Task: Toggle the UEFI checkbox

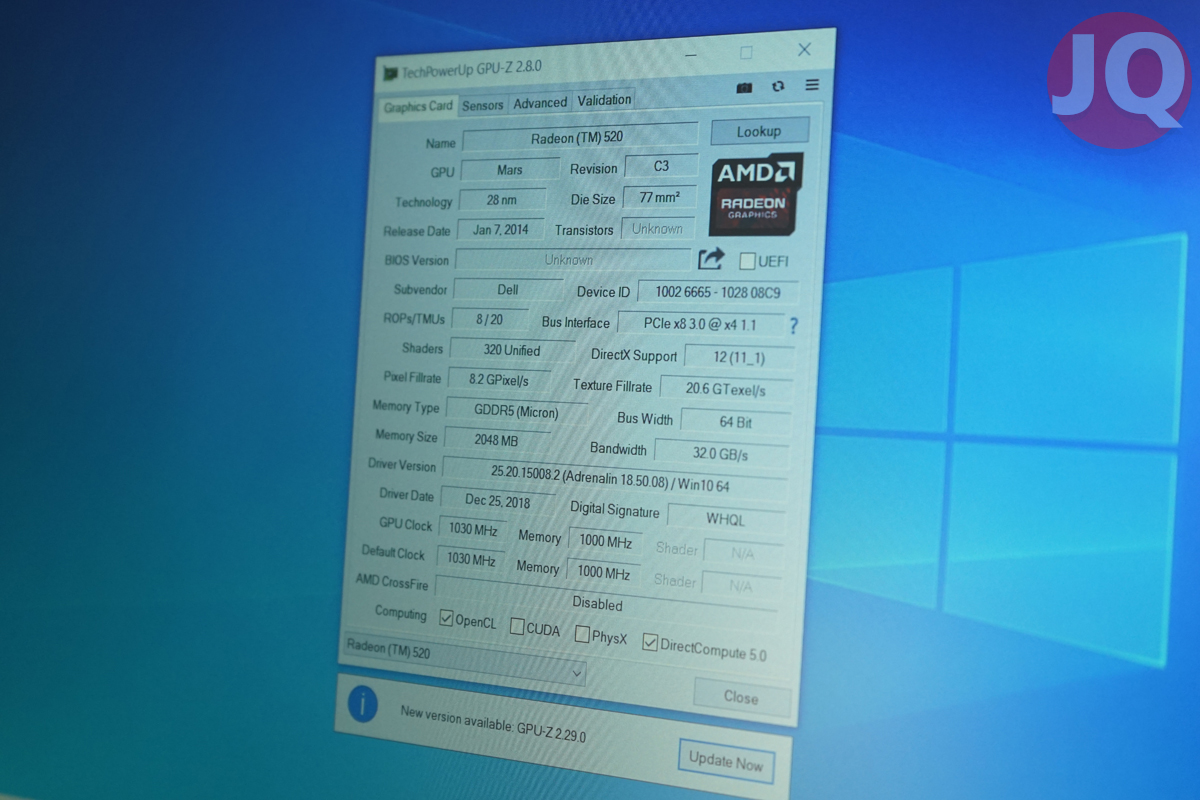Action: click(747, 261)
